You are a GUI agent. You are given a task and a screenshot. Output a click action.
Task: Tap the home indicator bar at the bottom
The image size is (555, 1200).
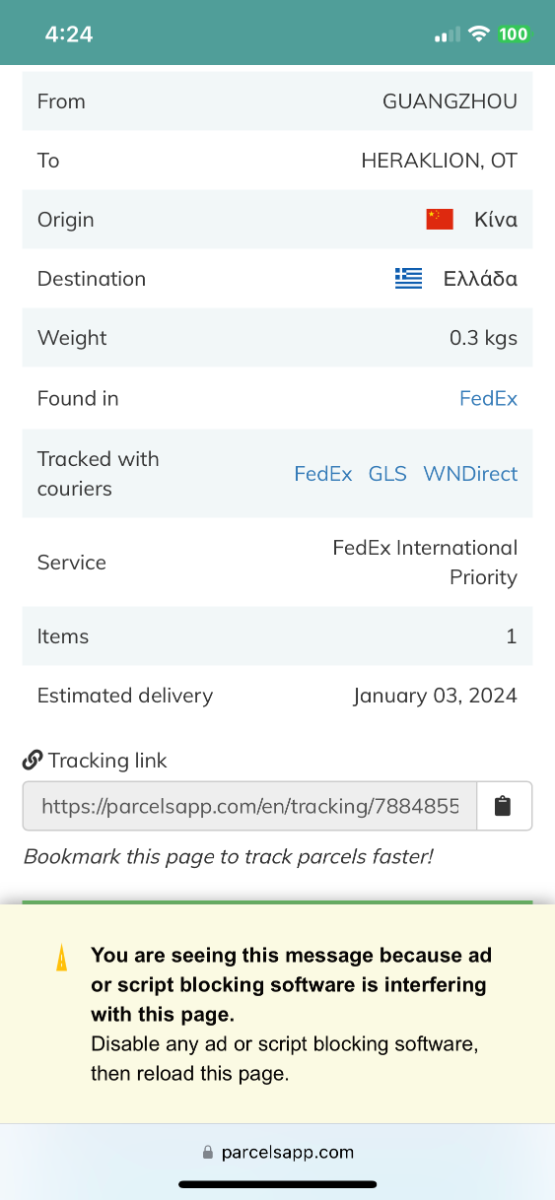tap(277, 1185)
